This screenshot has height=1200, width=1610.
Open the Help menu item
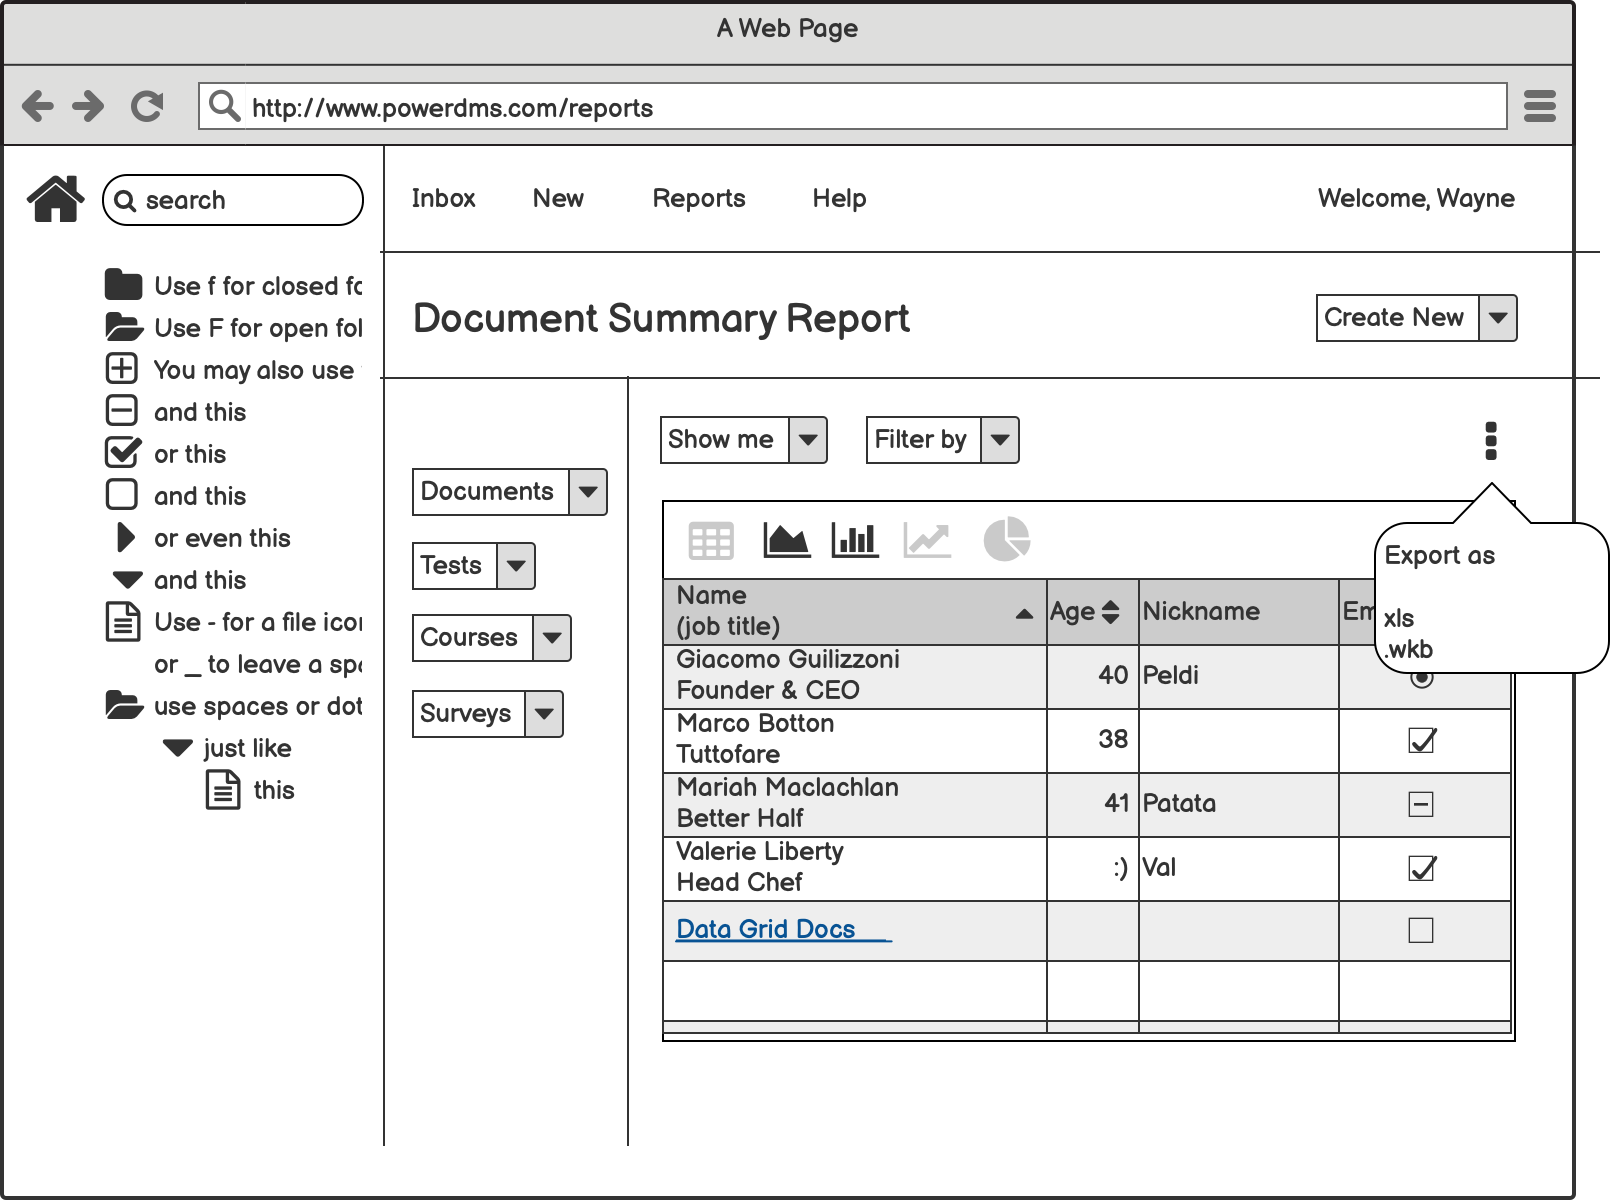[x=839, y=198]
